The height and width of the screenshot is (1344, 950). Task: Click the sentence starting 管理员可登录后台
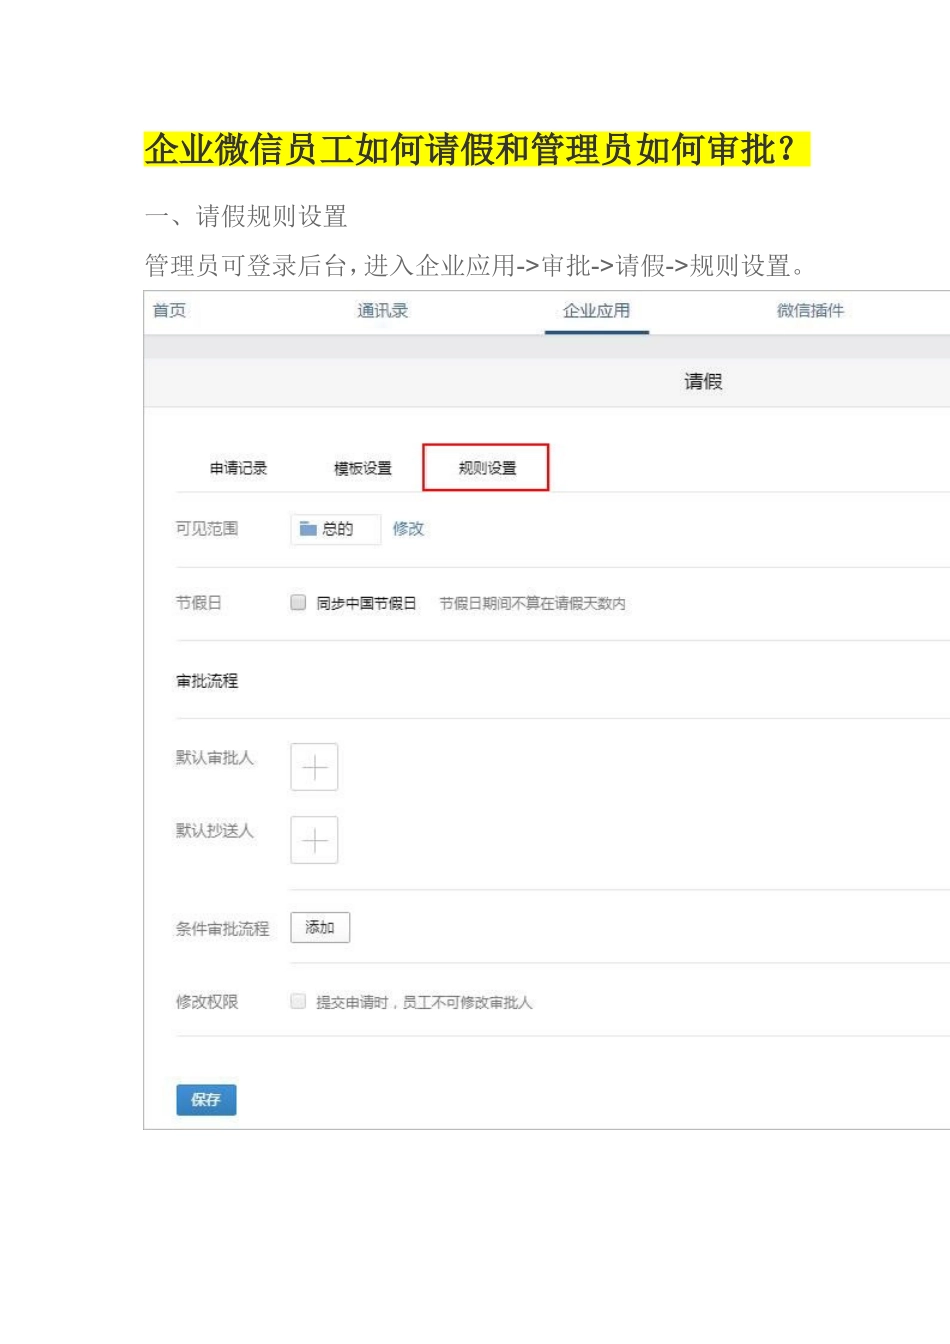[x=475, y=266]
